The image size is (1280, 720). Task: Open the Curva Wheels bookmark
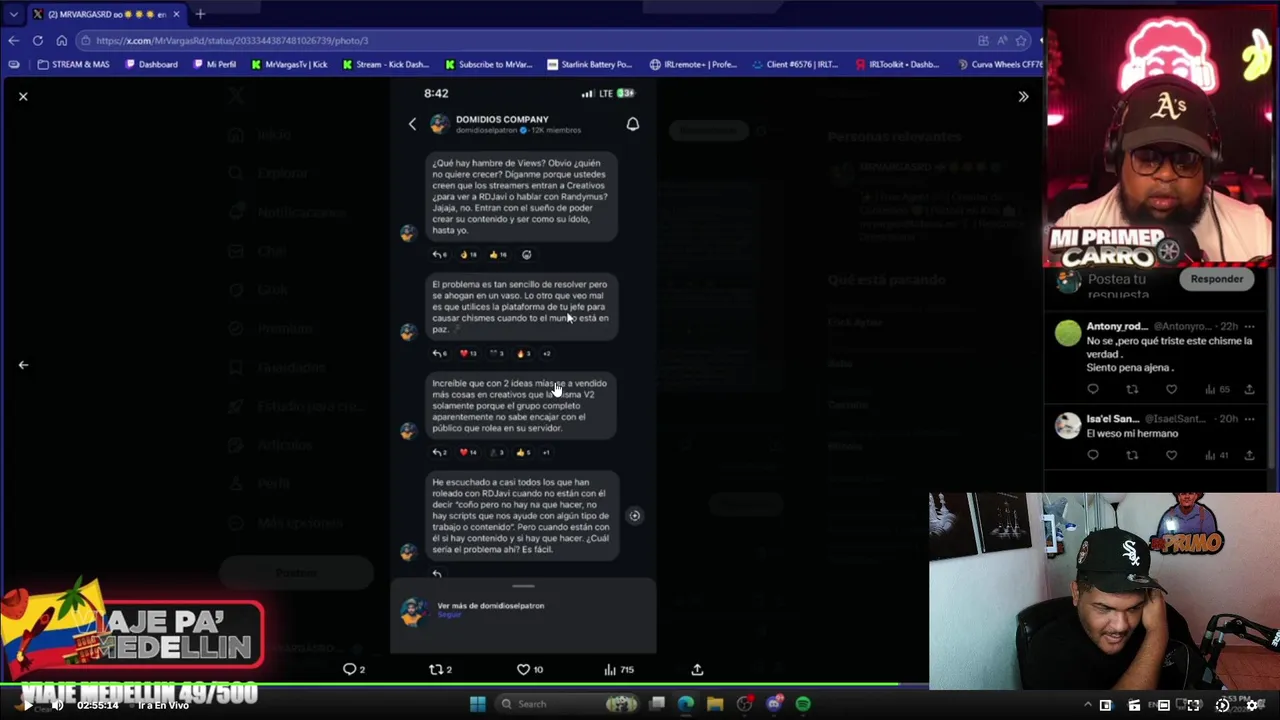[x=999, y=64]
